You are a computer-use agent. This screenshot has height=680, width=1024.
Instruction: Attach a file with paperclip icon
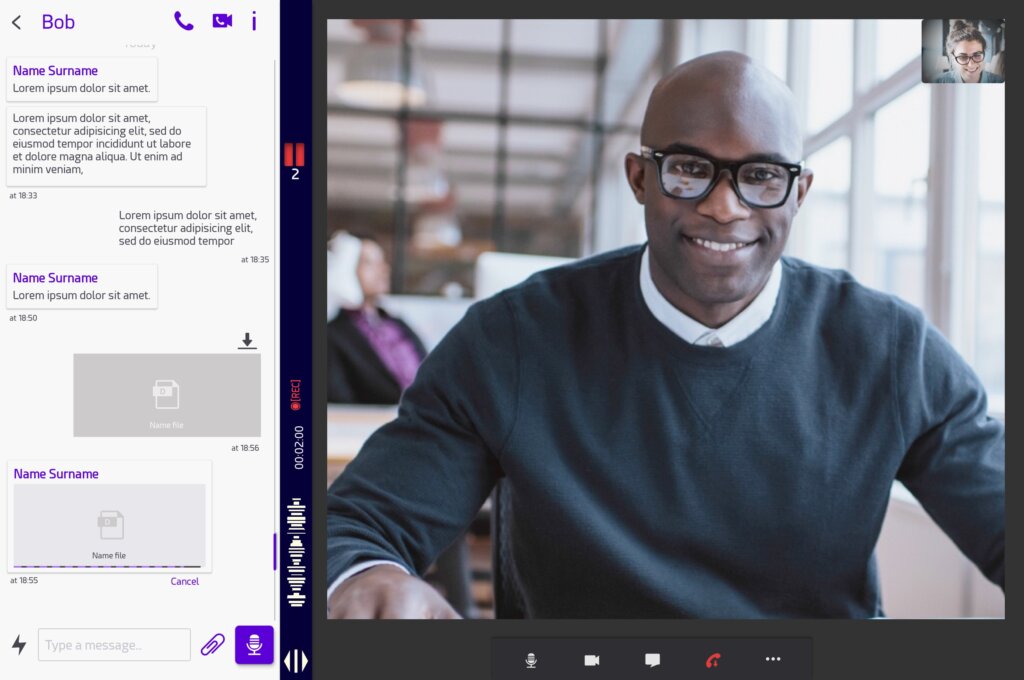point(212,645)
